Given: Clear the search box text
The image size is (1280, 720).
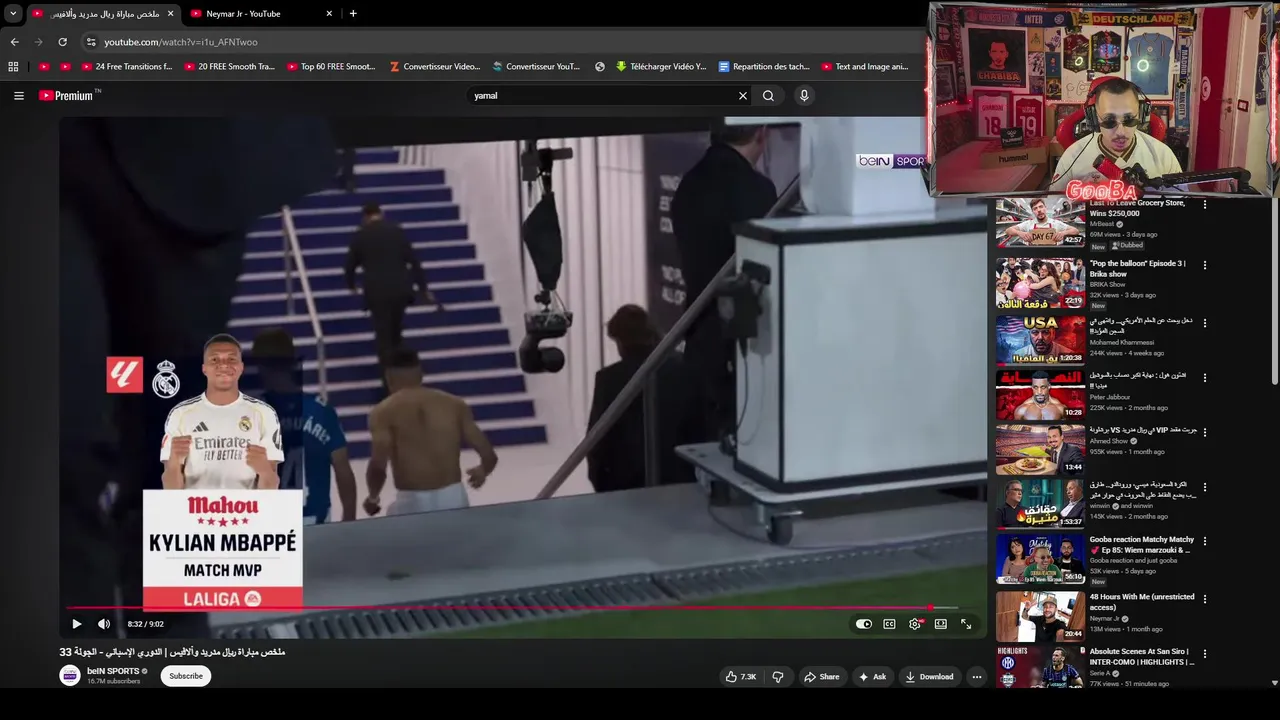Looking at the screenshot, I should click(x=742, y=96).
